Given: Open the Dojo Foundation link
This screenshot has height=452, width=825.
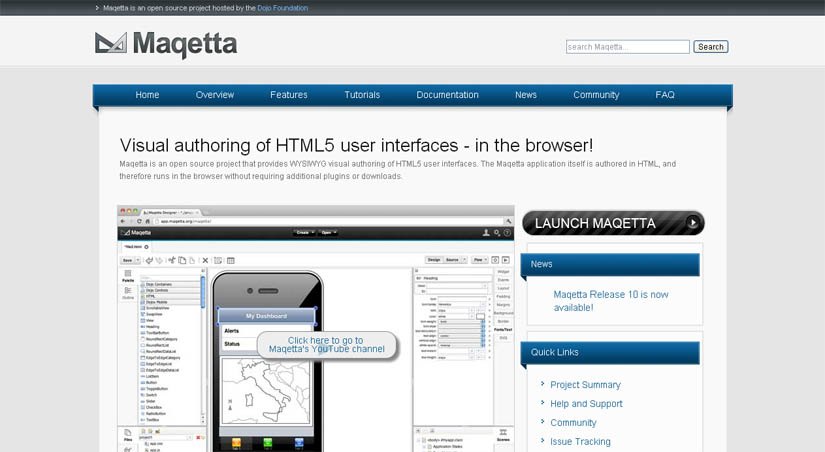Looking at the screenshot, I should [x=283, y=8].
